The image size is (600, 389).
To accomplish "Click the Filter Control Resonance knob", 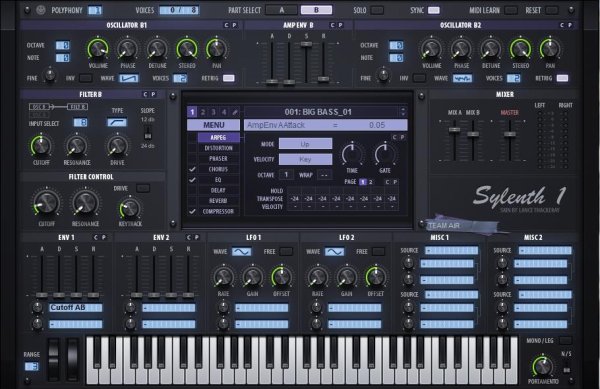I will [85, 203].
